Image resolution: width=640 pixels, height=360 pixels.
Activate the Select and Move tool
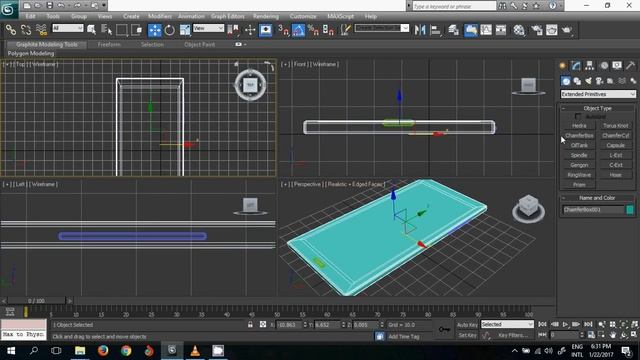(154, 30)
